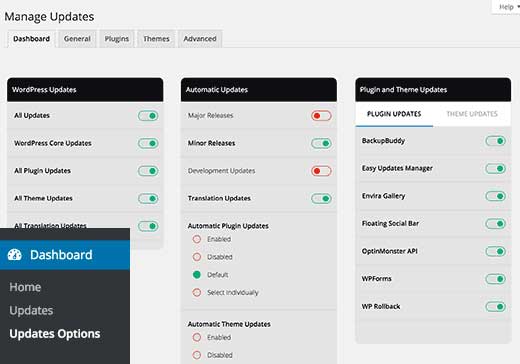Image resolution: width=520 pixels, height=364 pixels.
Task: Enable the Major Releases toggle
Action: coord(321,116)
